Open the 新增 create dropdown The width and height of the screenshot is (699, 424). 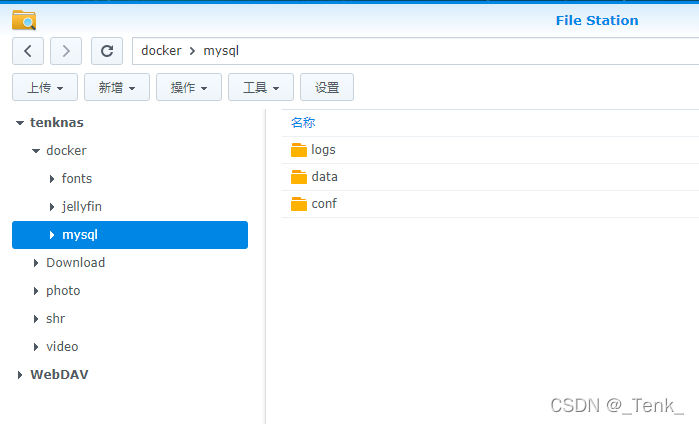point(117,87)
